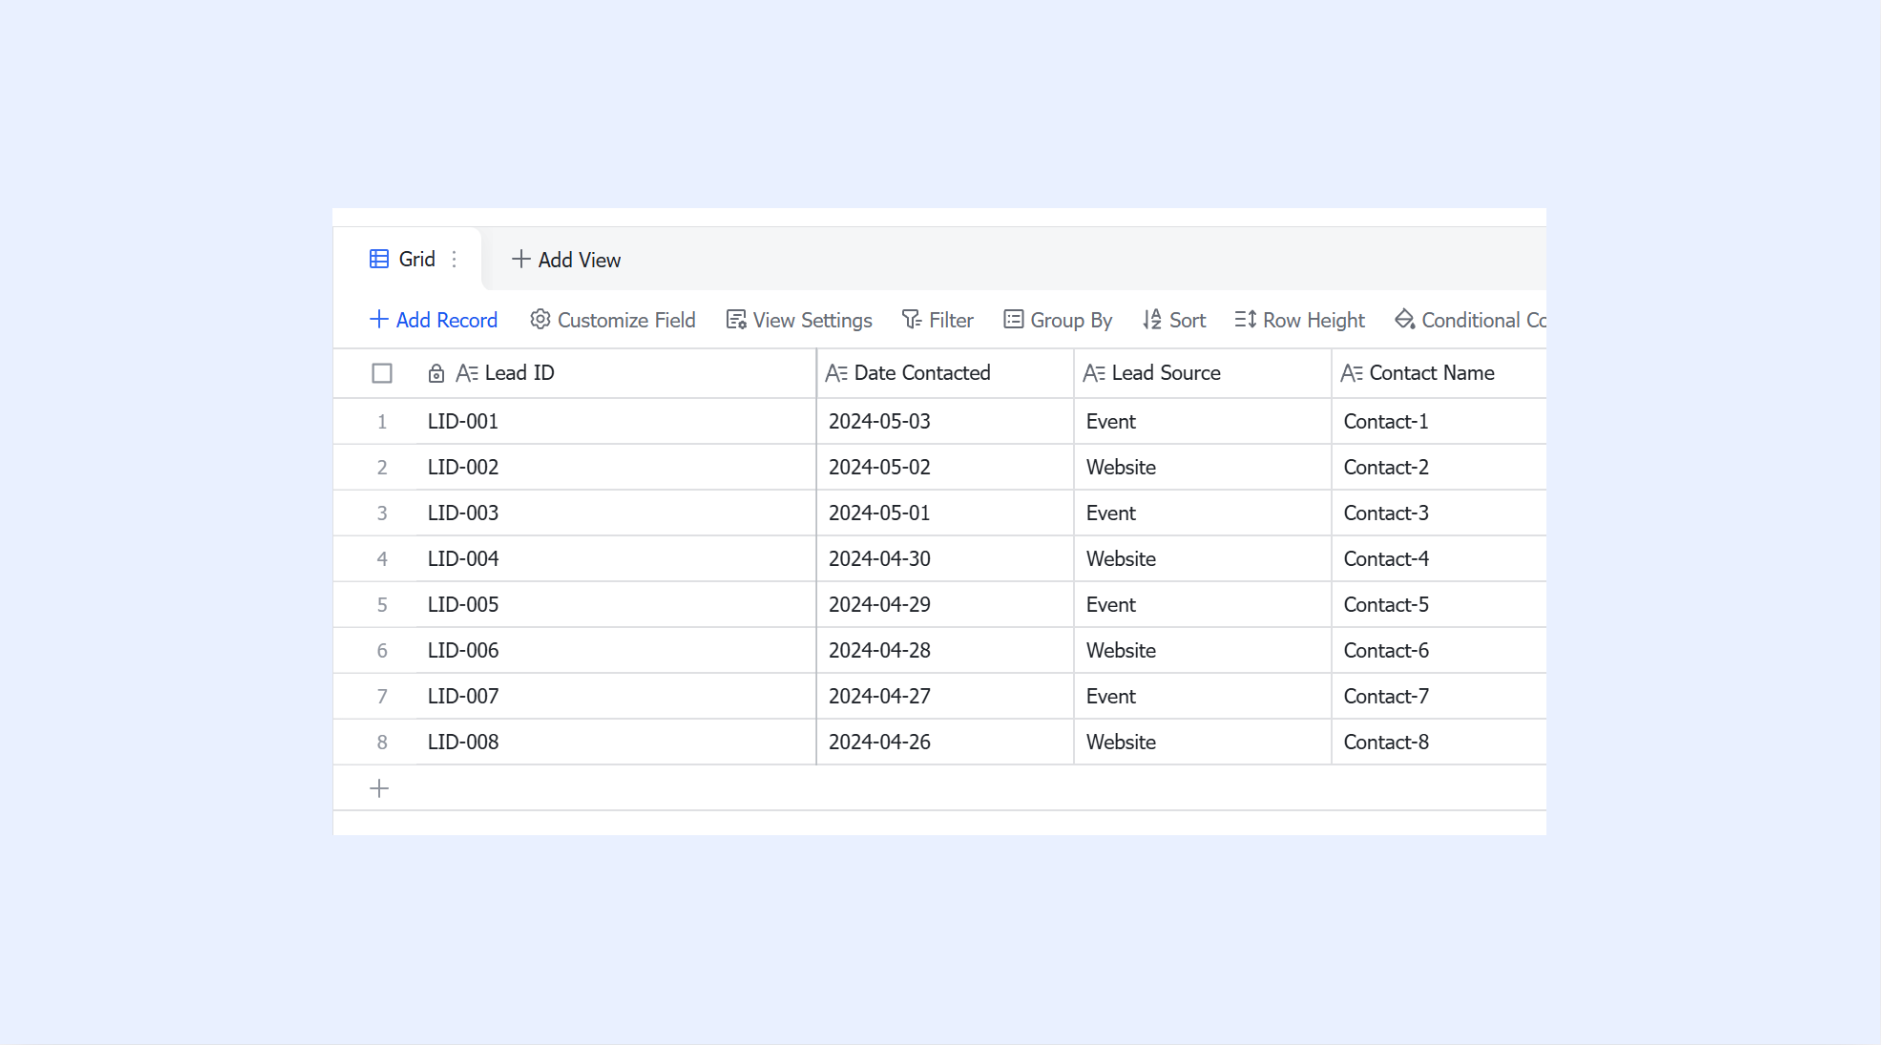Toggle the select-all checkbox in header
Image resolution: width=1881 pixels, height=1045 pixels.
[382, 373]
